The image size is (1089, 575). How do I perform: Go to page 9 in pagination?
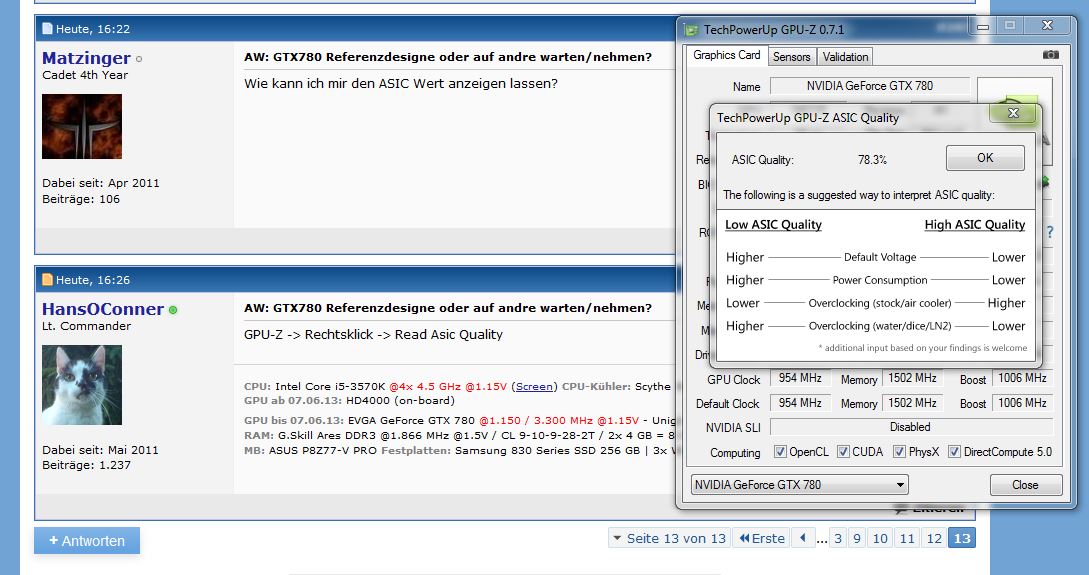pos(857,538)
